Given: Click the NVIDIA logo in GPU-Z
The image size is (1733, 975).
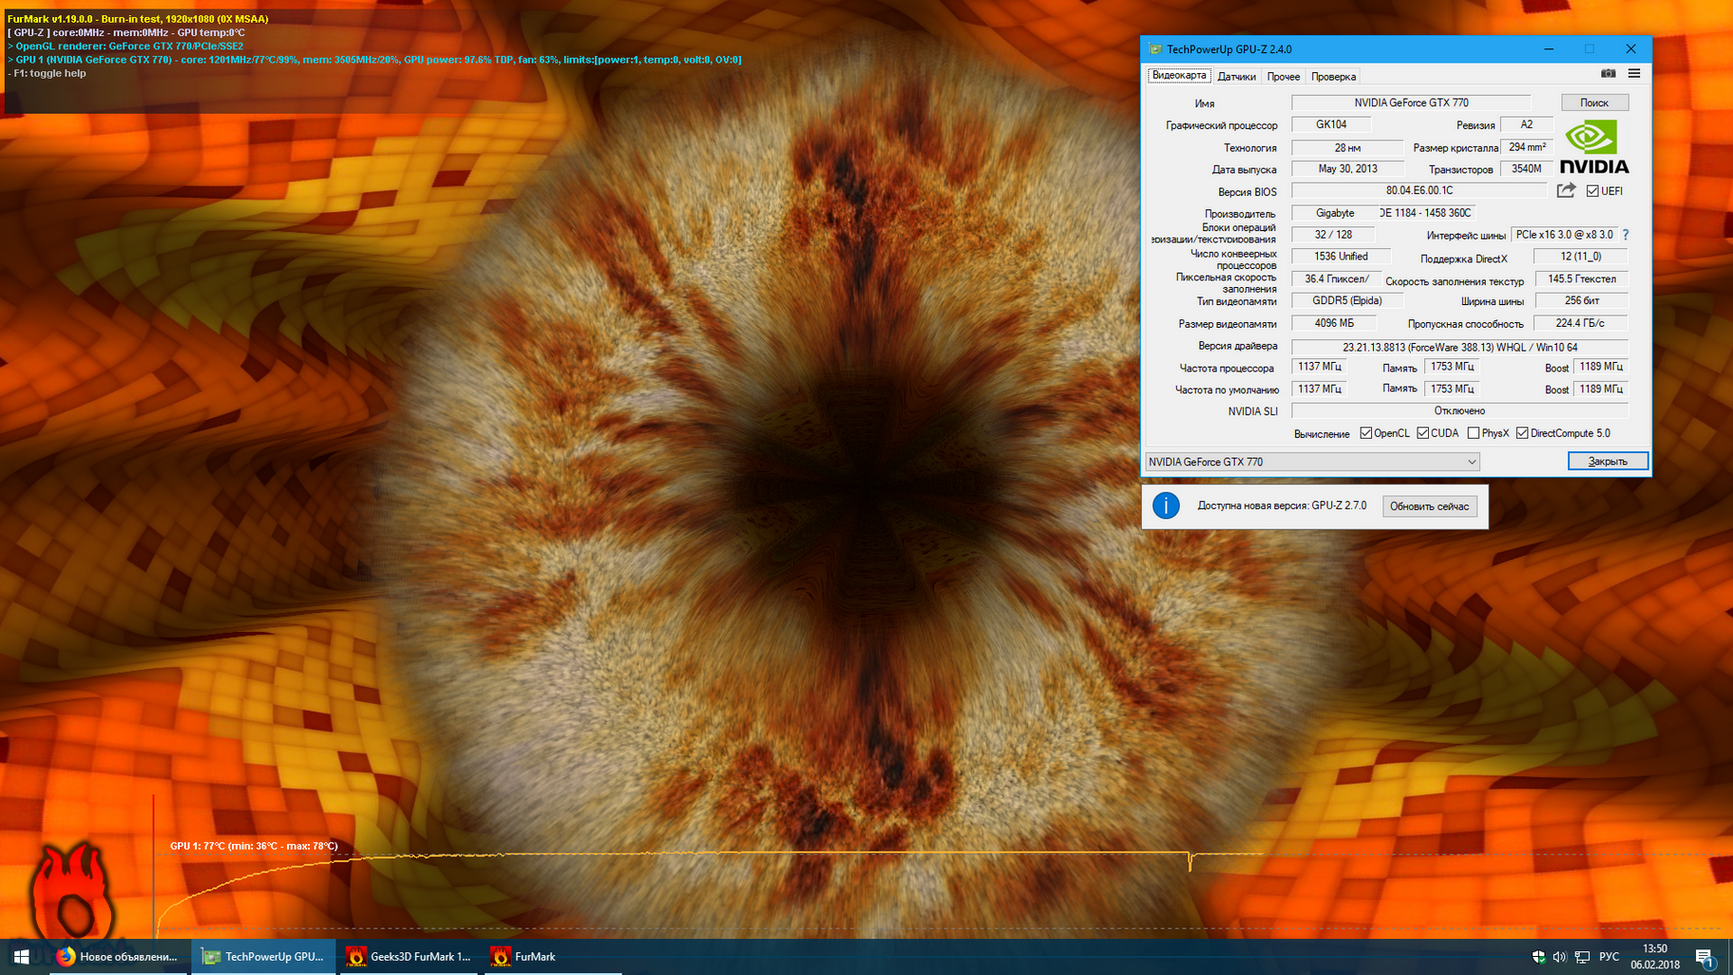Looking at the screenshot, I should point(1594,147).
